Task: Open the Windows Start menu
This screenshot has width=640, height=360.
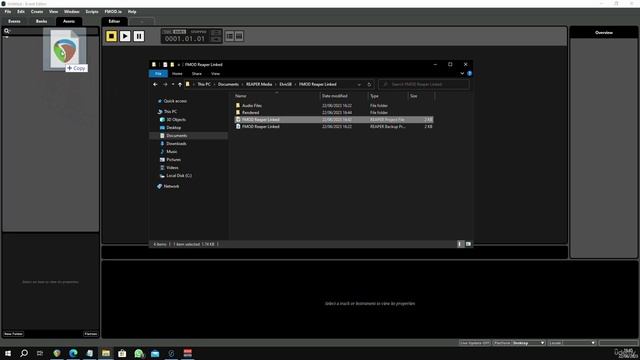Action: [8, 353]
